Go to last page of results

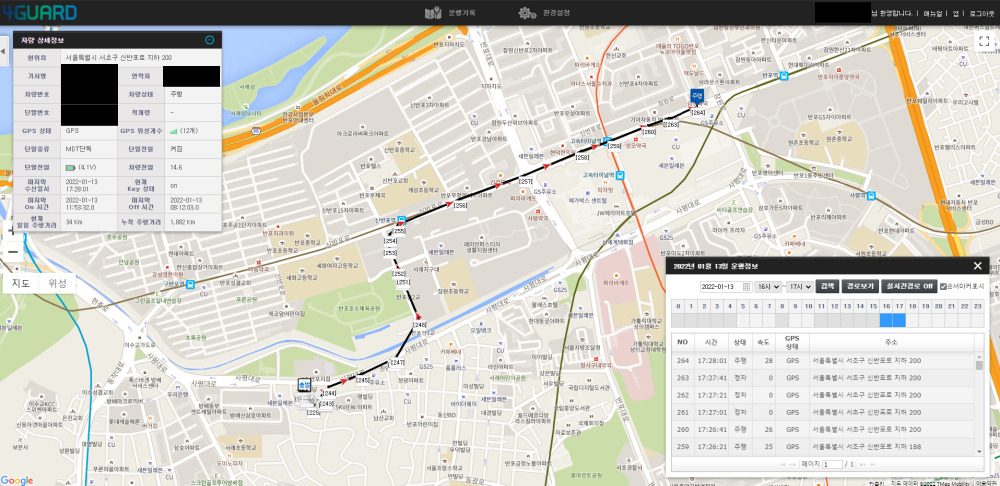[x=874, y=464]
